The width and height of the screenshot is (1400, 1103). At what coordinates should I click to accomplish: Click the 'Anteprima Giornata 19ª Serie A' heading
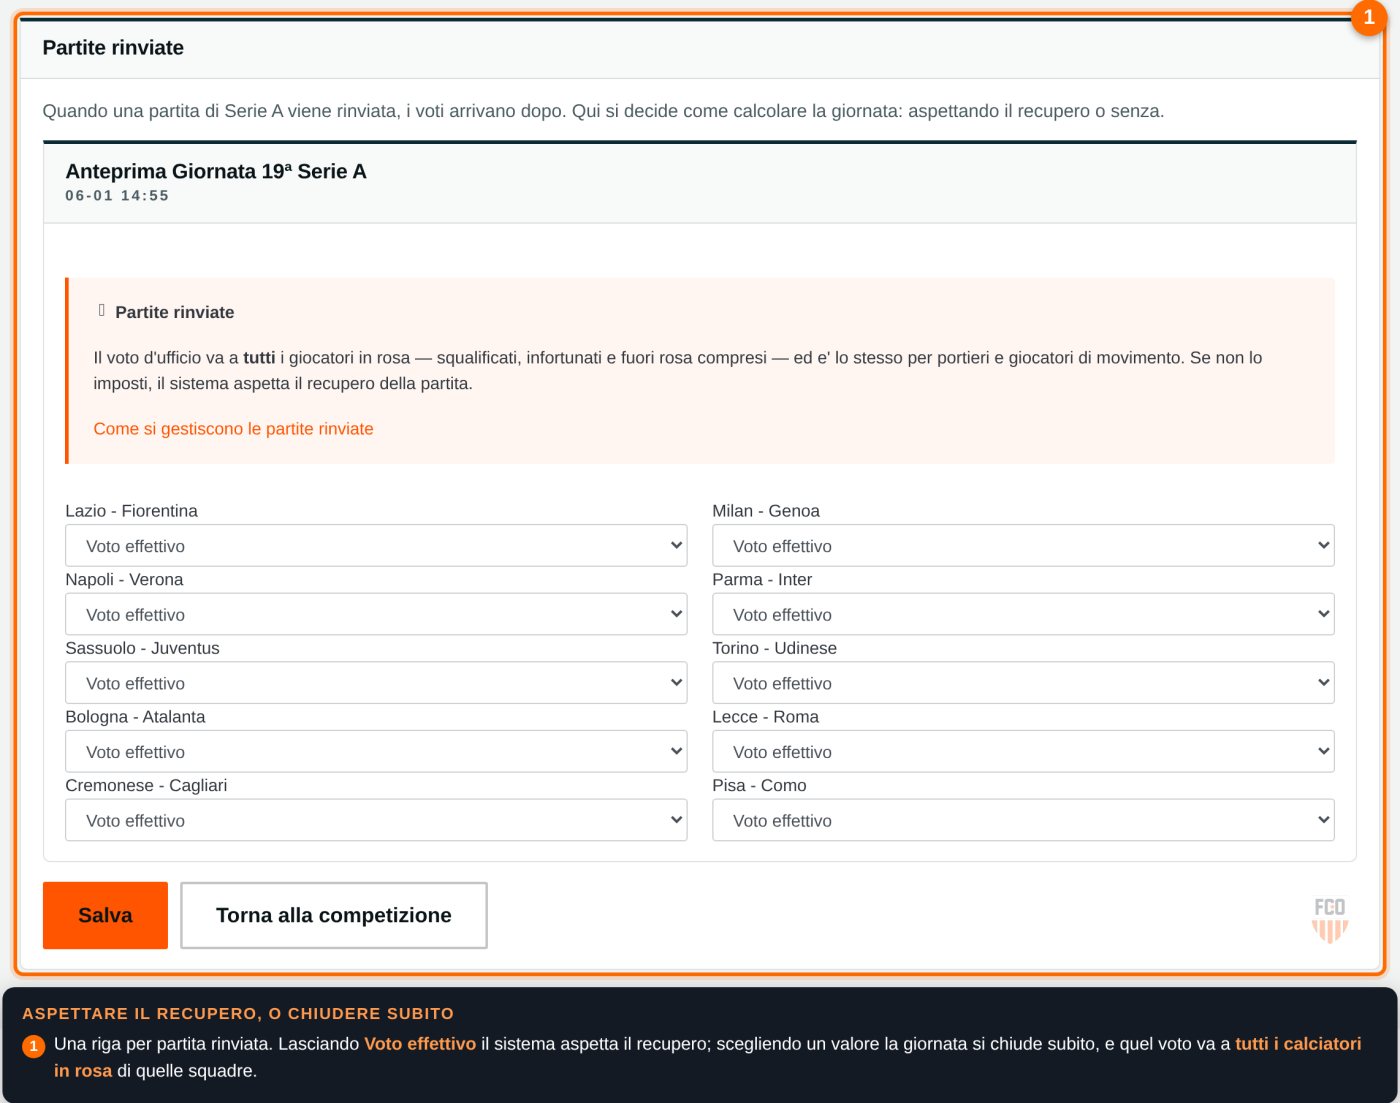[216, 171]
